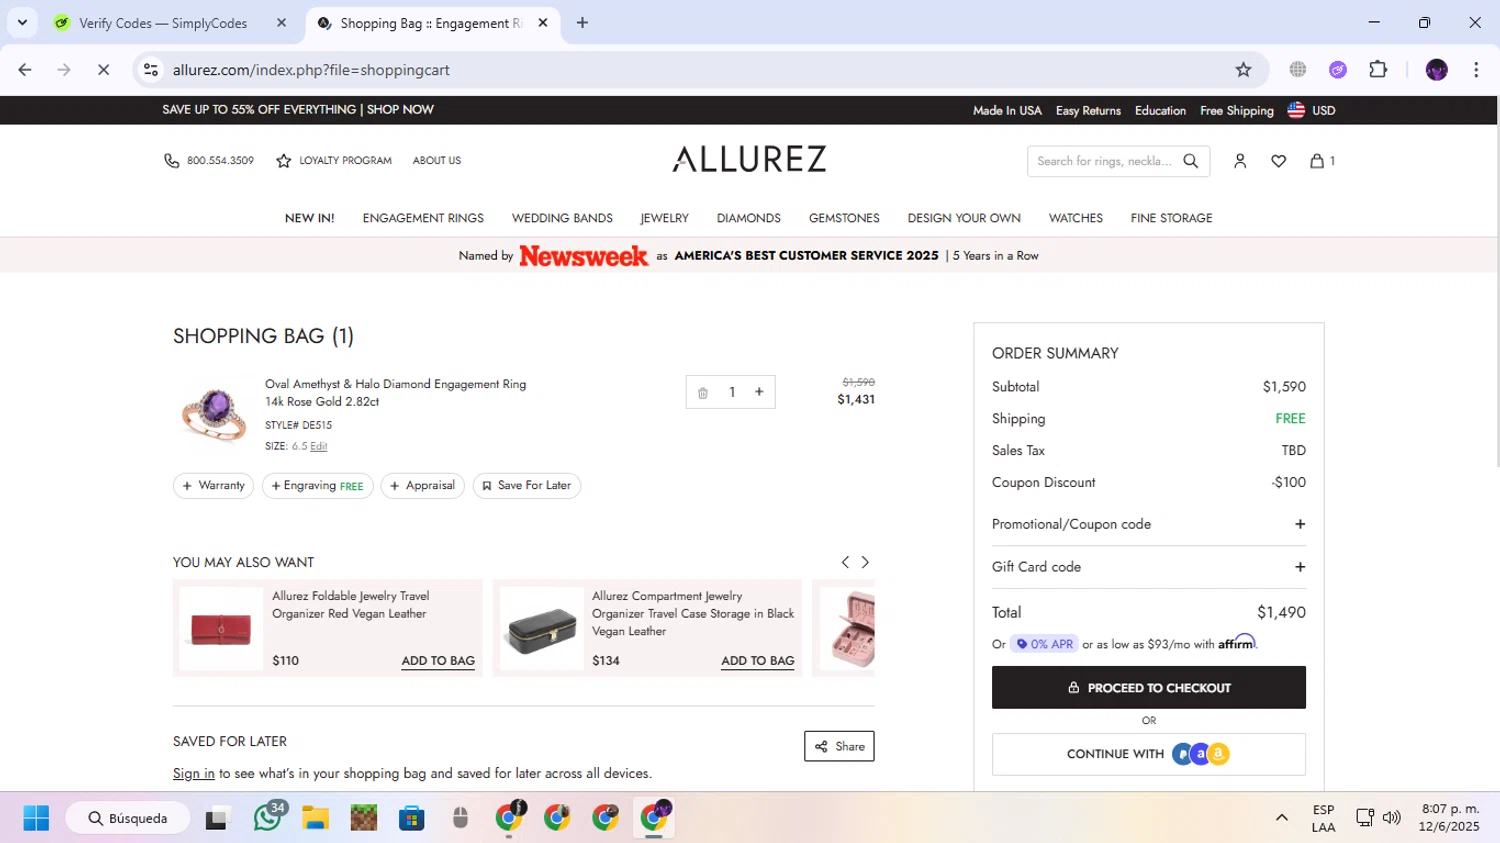Click the black jewelry case thumbnail
This screenshot has height=843, width=1500.
click(541, 629)
